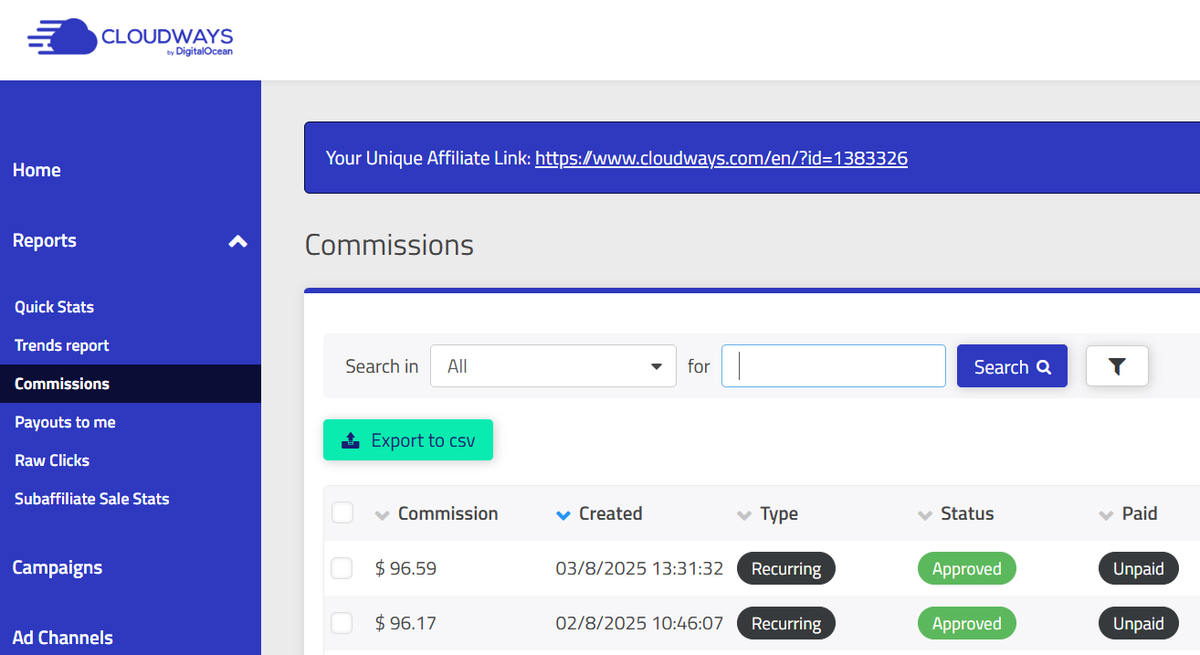Open the 'Search in' All dropdown
This screenshot has height=655, width=1200.
click(553, 366)
